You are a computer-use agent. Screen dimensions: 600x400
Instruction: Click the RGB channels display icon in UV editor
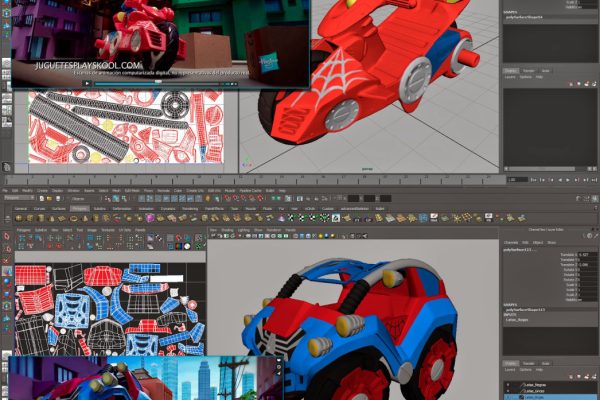coord(179,246)
